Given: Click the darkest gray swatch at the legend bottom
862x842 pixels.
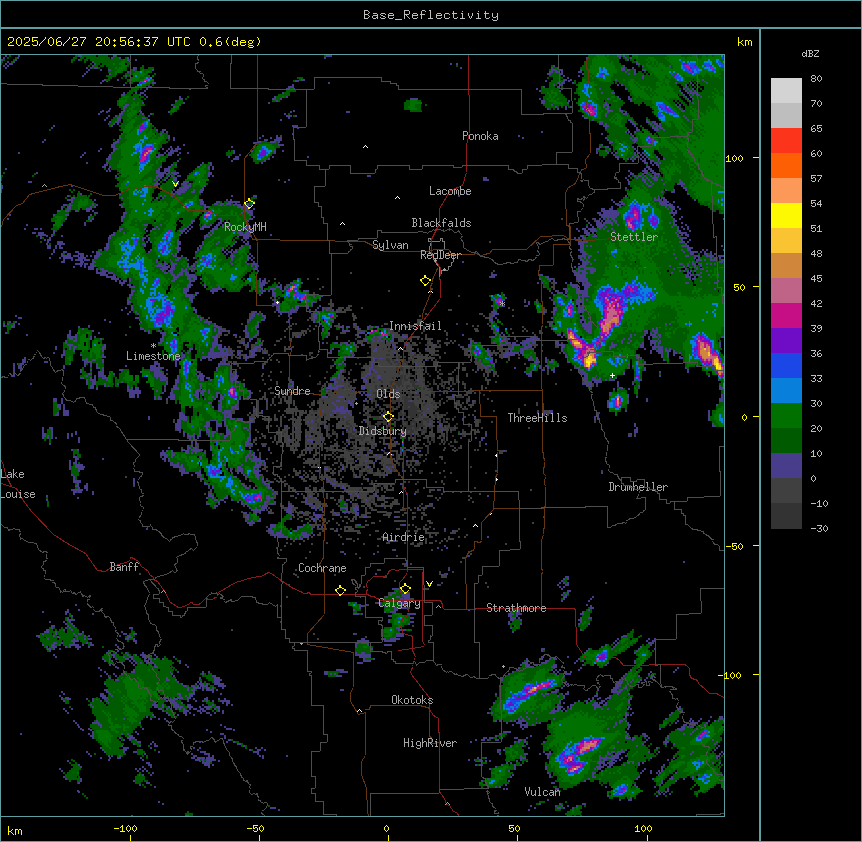Looking at the screenshot, I should tap(786, 516).
